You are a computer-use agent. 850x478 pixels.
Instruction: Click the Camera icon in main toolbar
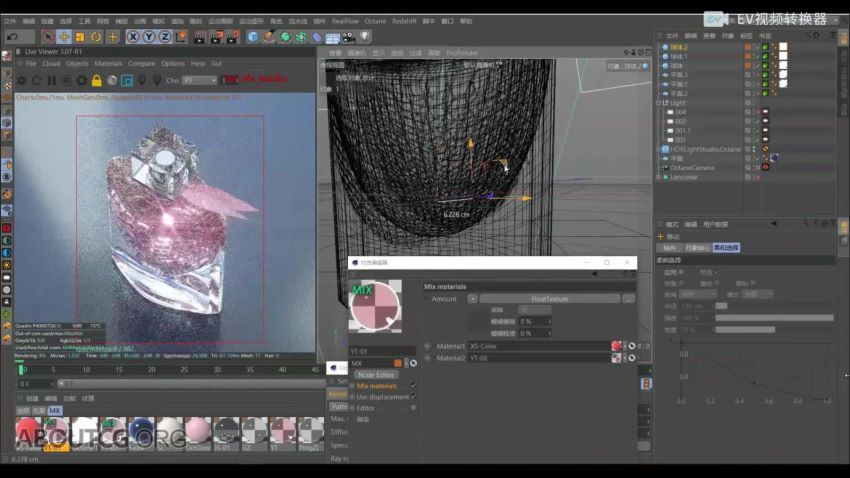click(349, 37)
